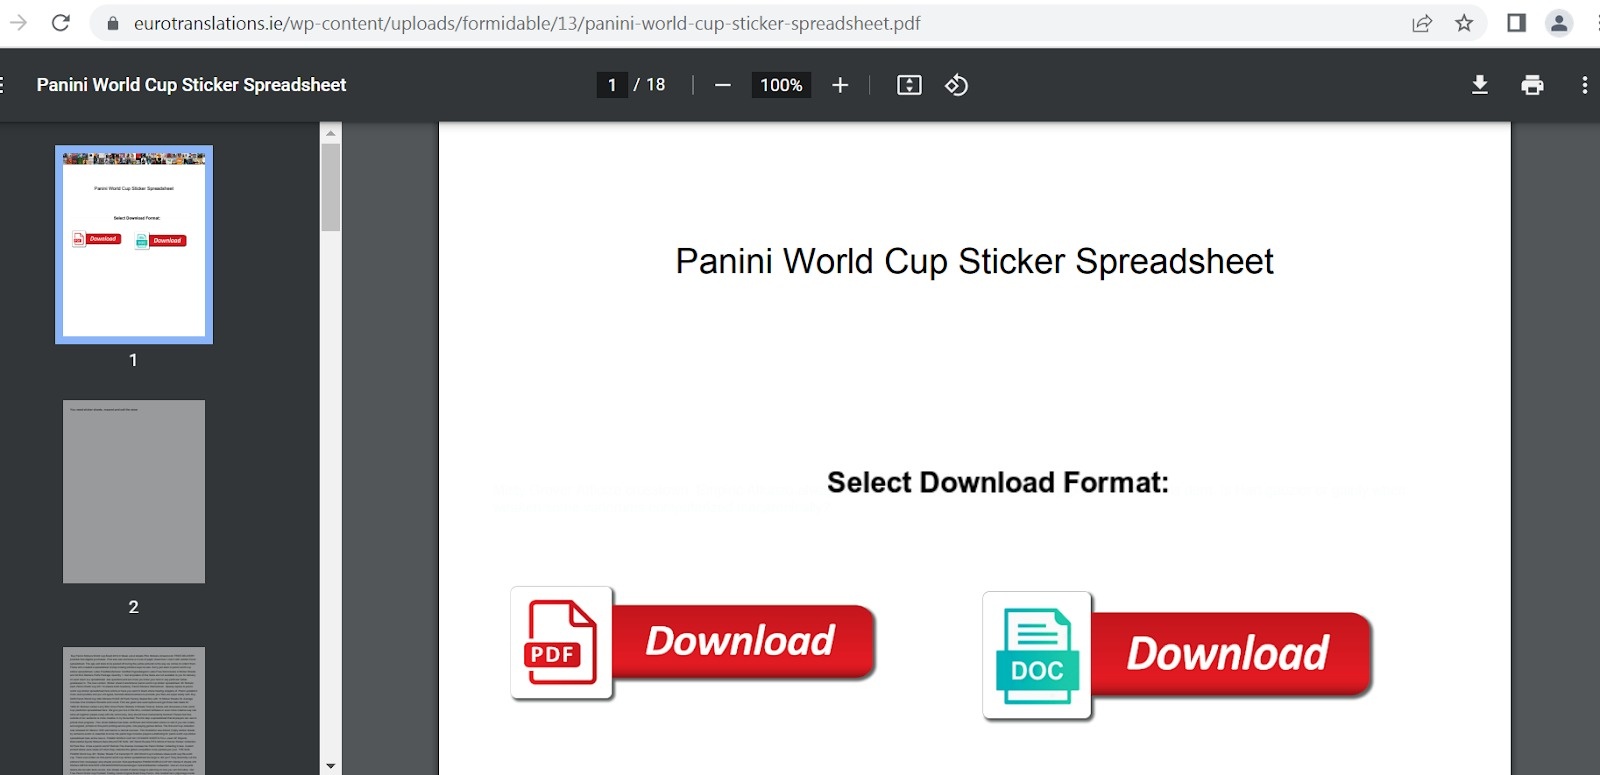Click the sidebar scroll up arrow

[x=331, y=132]
